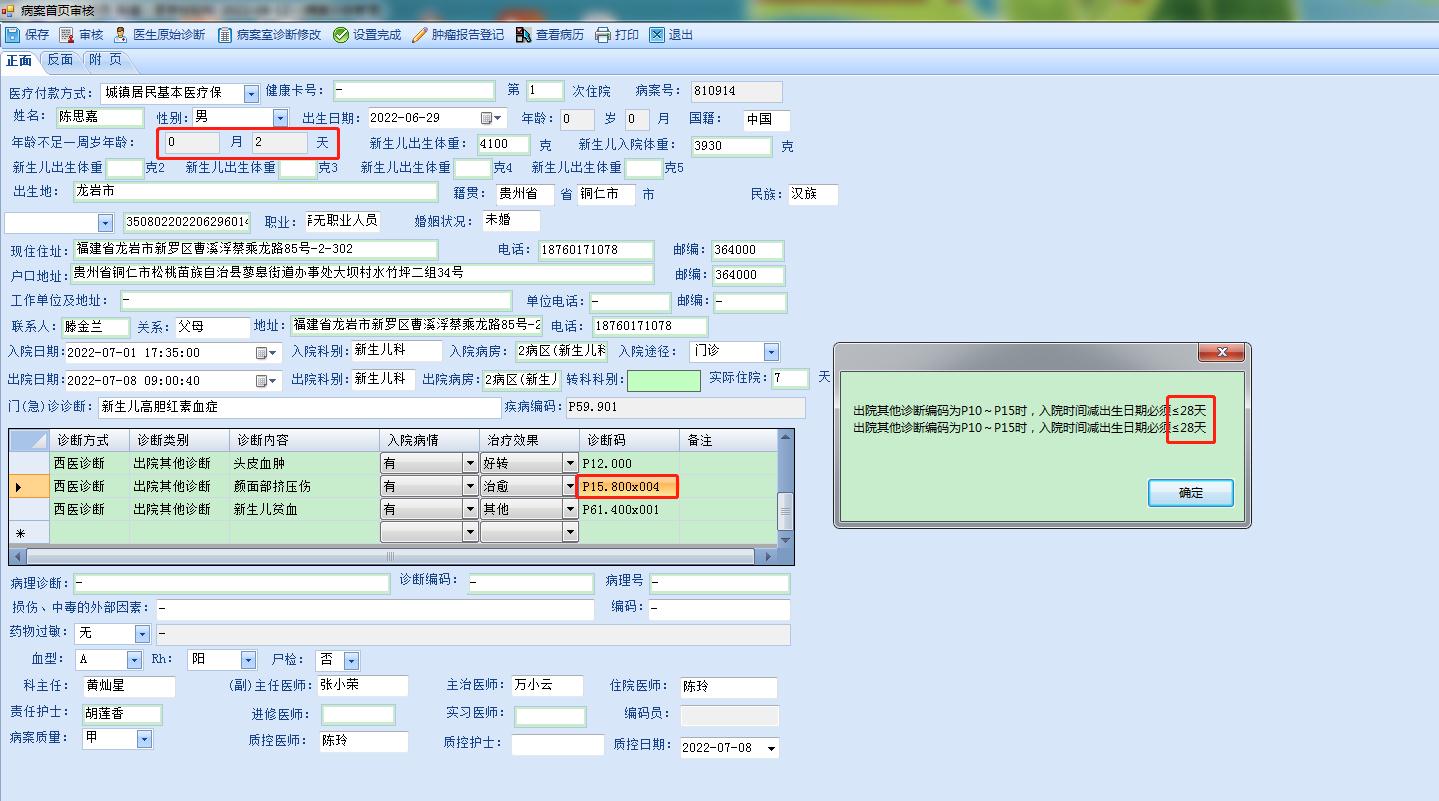
Task: Open 病案室诊断修改 in toolbar
Action: click(x=225, y=35)
